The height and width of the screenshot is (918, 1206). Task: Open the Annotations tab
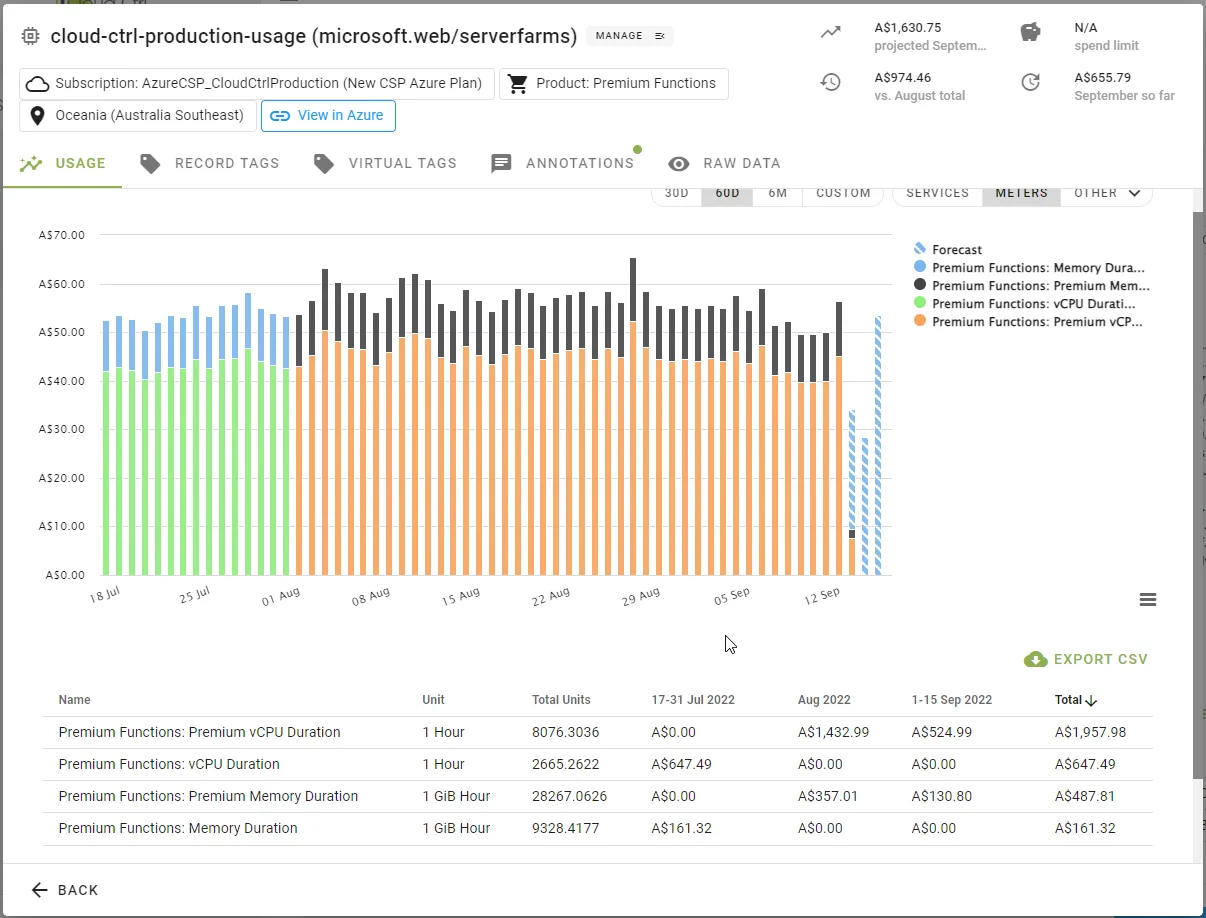pos(562,163)
